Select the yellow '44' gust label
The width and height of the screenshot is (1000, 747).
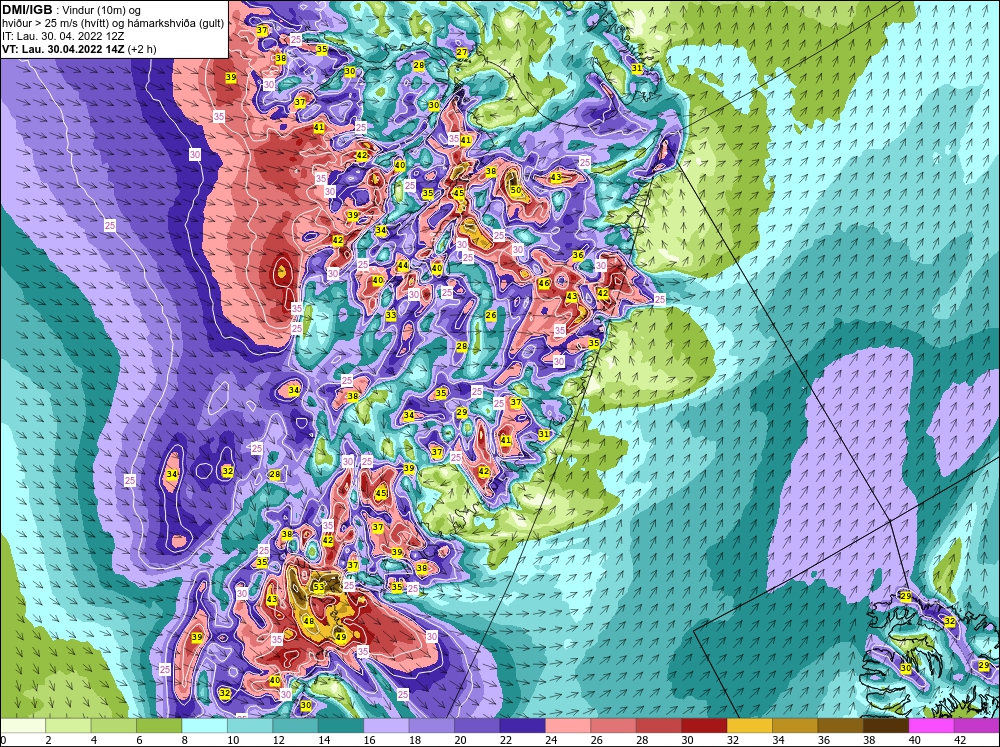[402, 265]
